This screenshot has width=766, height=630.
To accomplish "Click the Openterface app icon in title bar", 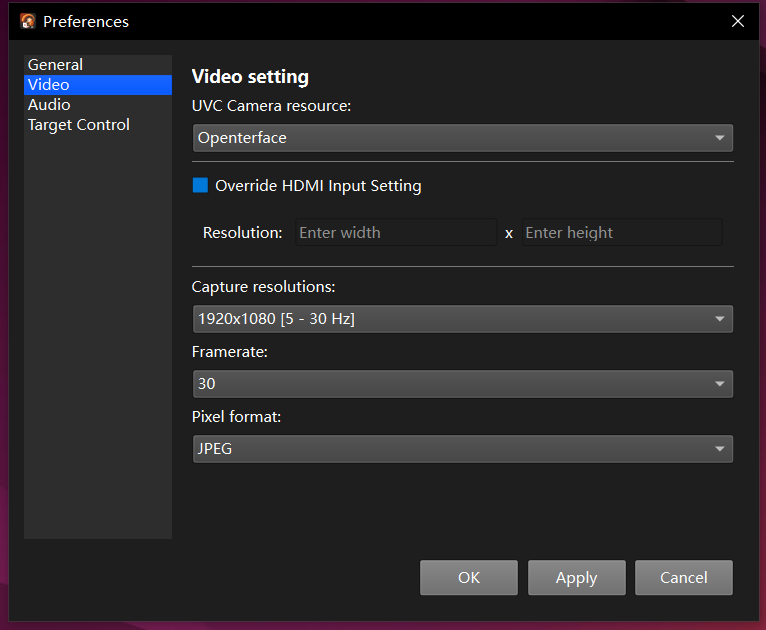I will 28,21.
